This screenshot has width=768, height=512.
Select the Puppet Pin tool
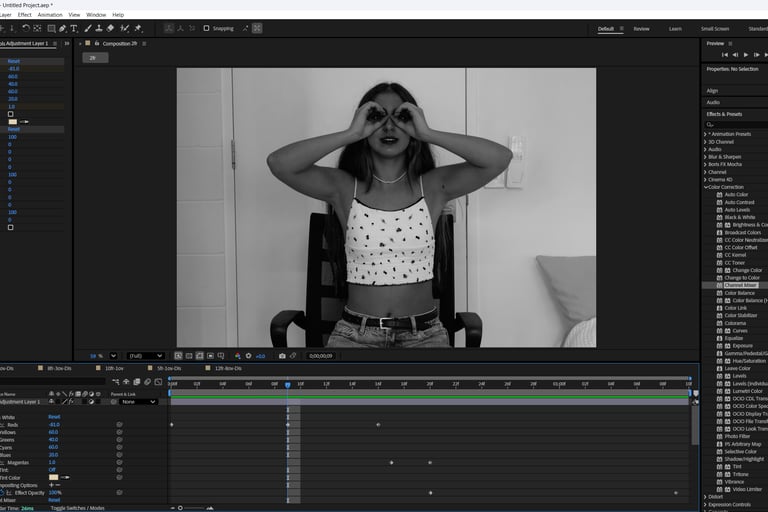pyautogui.click(x=138, y=28)
